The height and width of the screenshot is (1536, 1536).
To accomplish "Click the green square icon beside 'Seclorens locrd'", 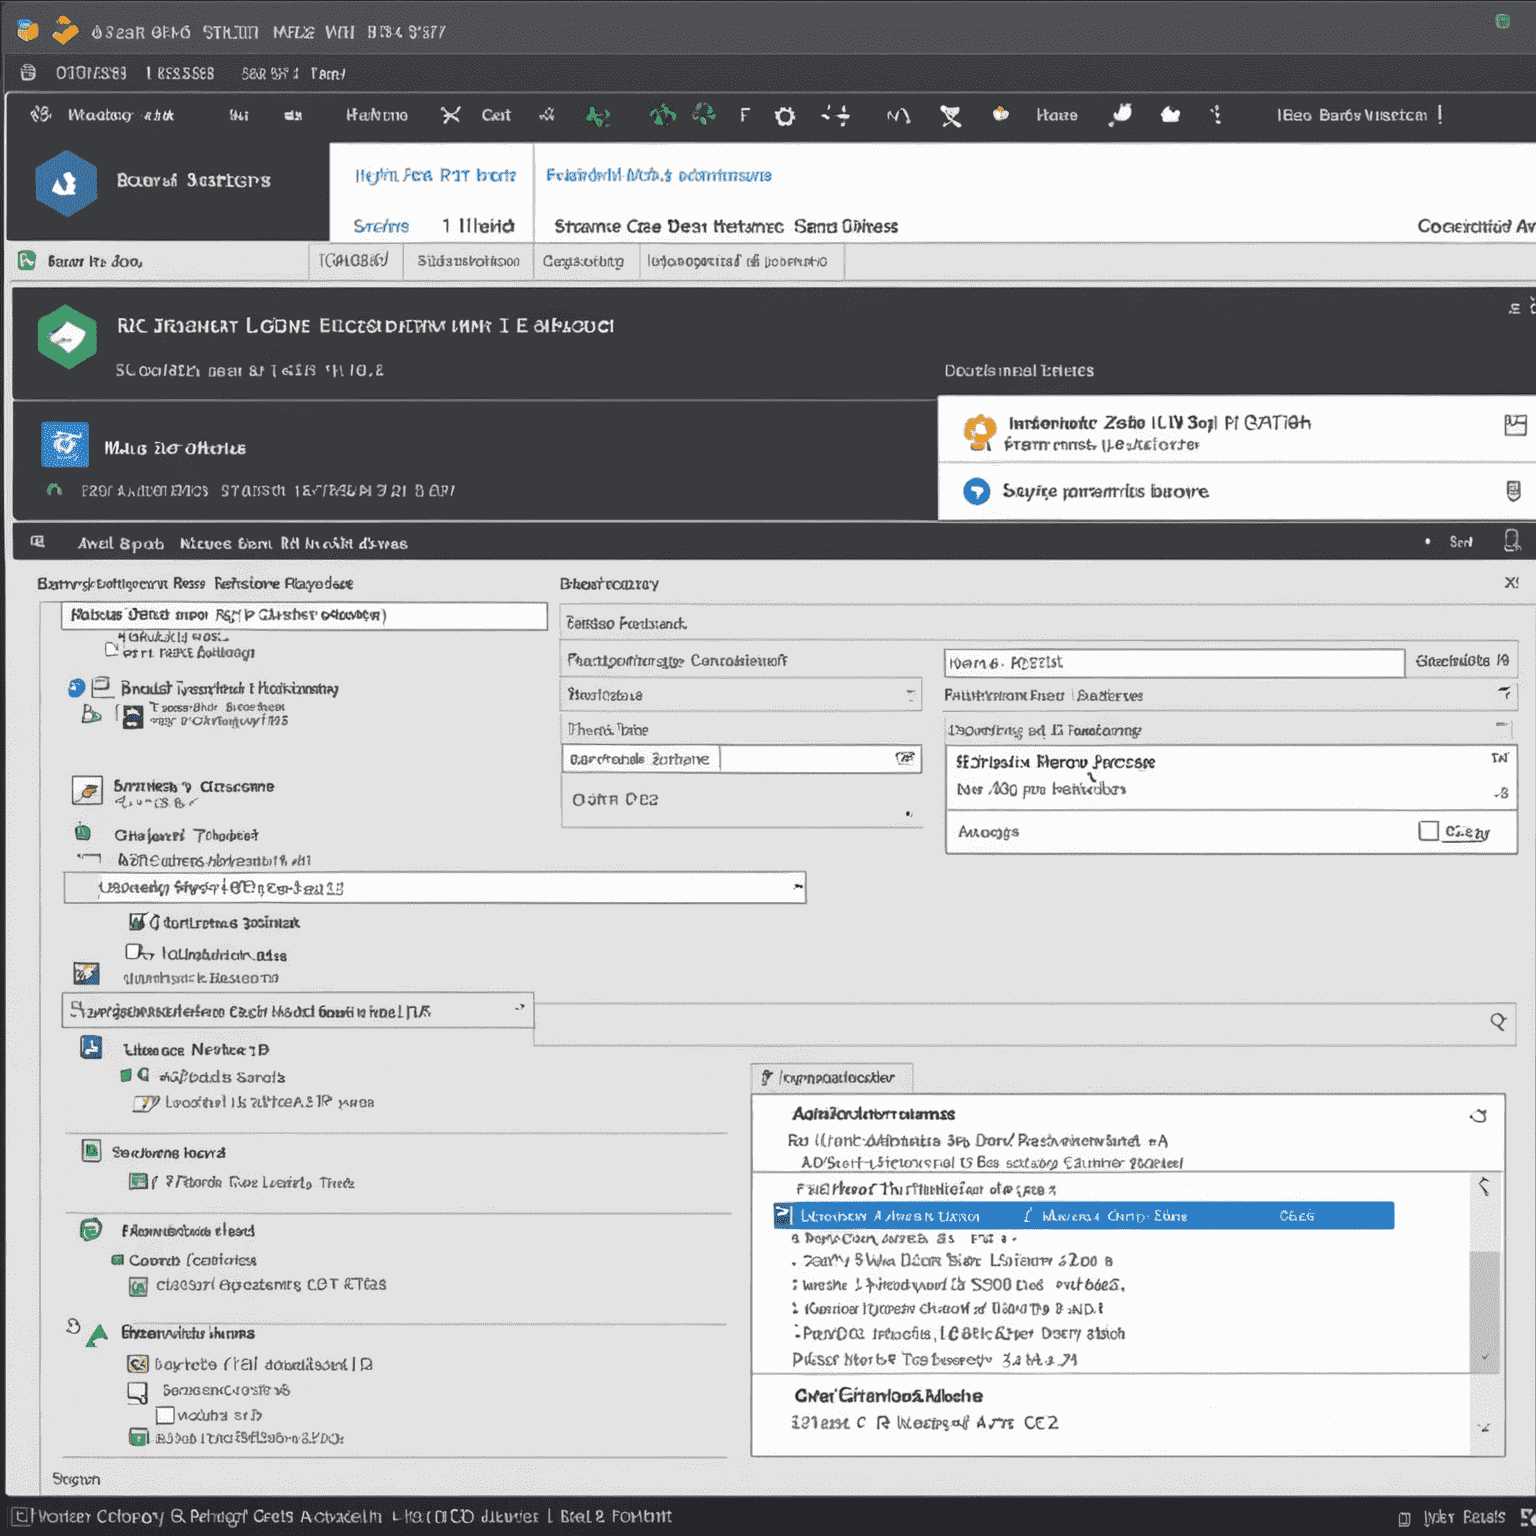I will (91, 1151).
